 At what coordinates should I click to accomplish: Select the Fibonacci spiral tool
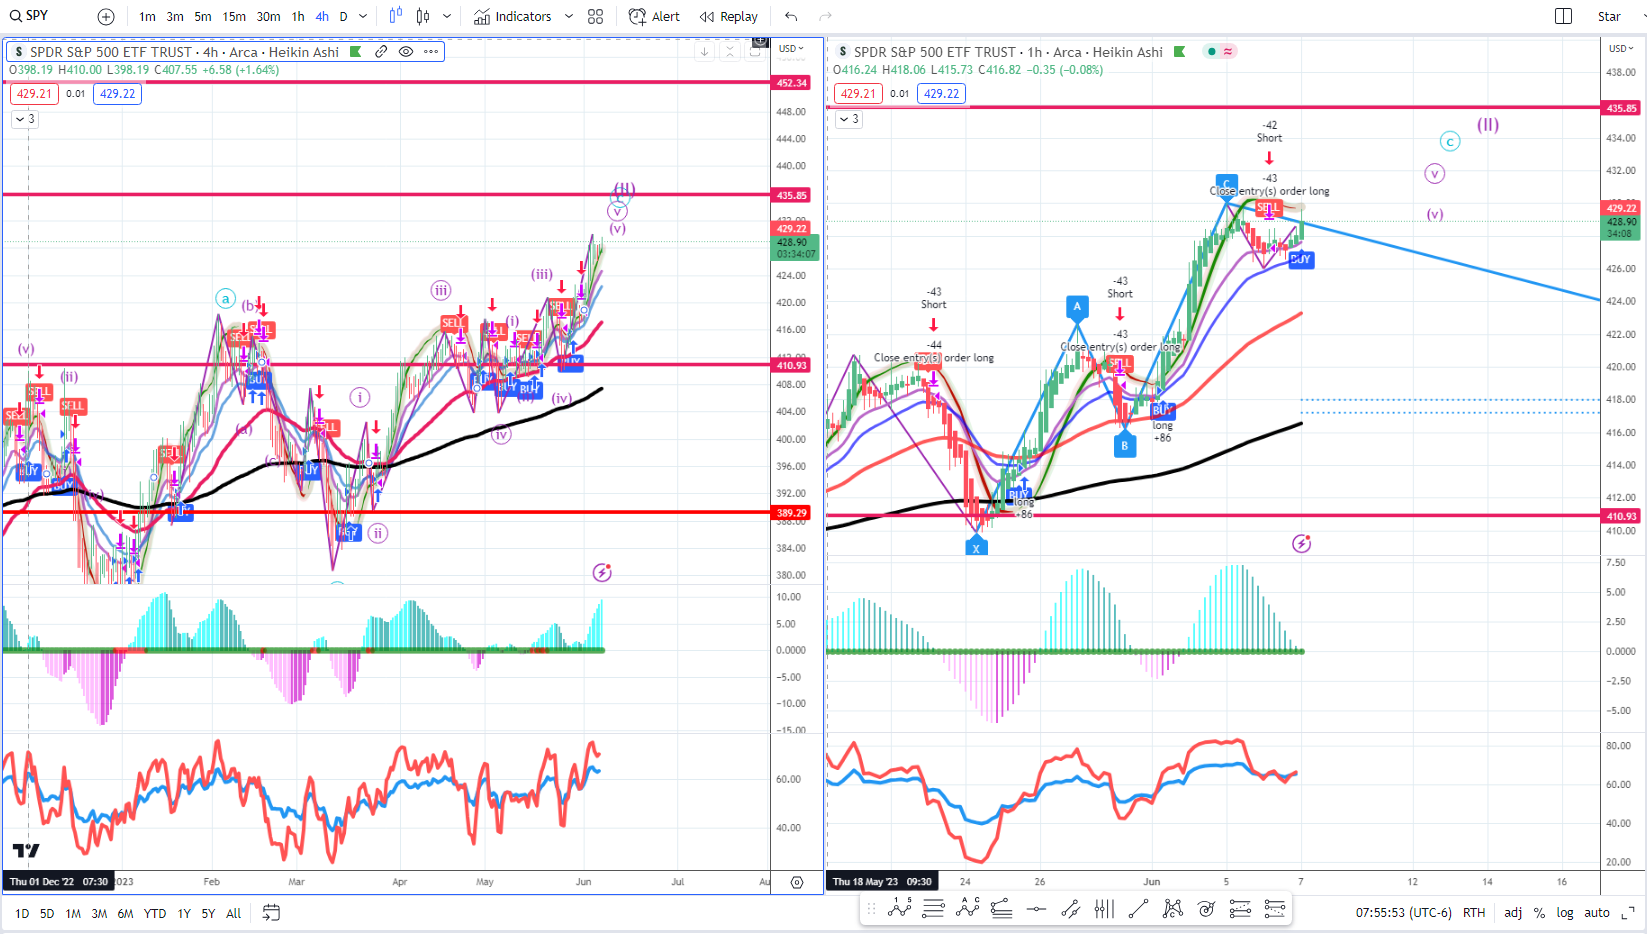click(x=1206, y=908)
